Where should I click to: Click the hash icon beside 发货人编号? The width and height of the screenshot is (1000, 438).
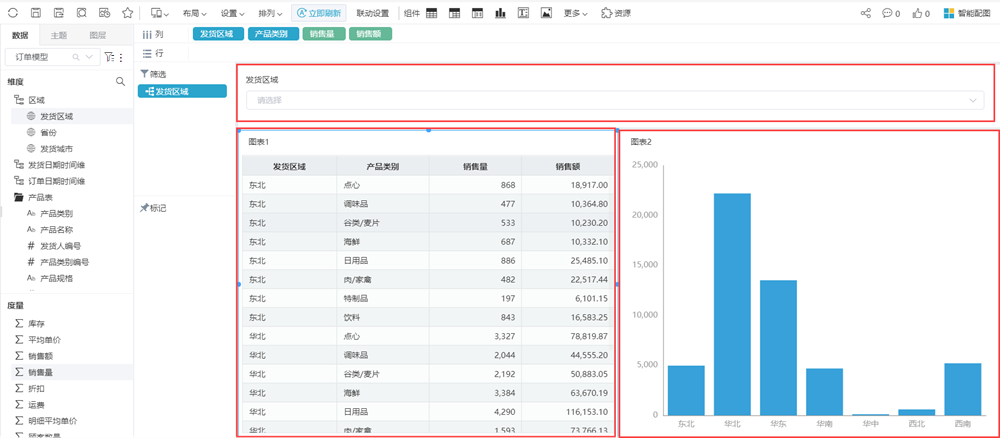pyautogui.click(x=31, y=245)
